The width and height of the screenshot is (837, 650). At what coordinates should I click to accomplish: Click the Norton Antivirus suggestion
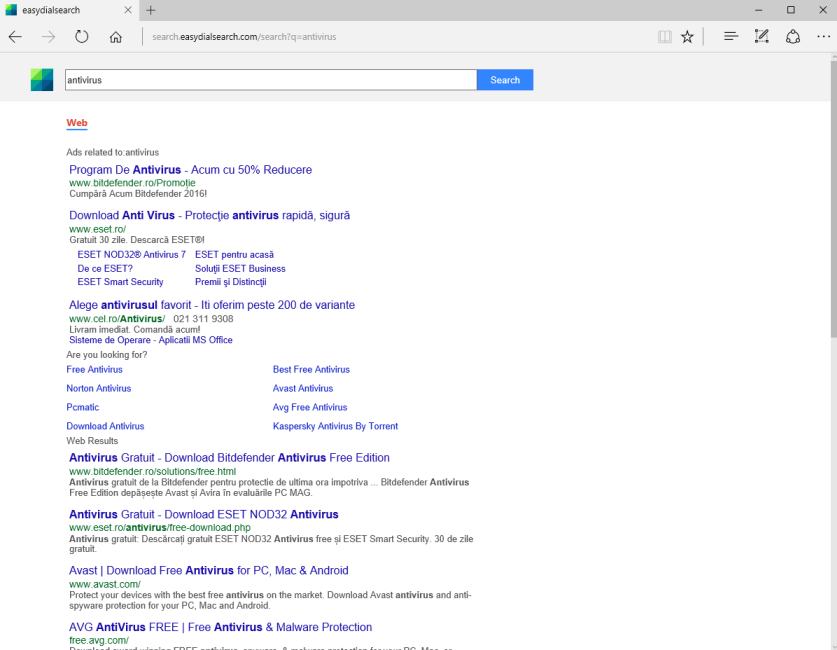point(97,388)
